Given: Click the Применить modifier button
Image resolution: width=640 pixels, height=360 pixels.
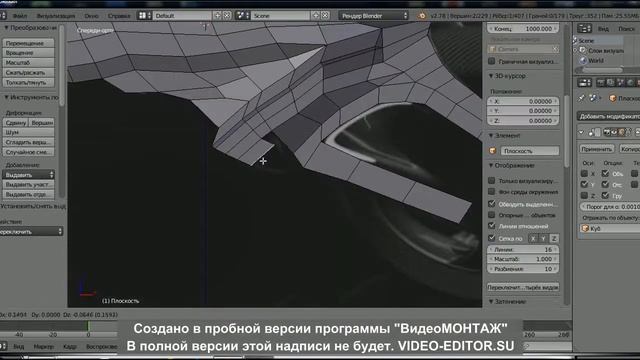Looking at the screenshot, I should (x=596, y=149).
